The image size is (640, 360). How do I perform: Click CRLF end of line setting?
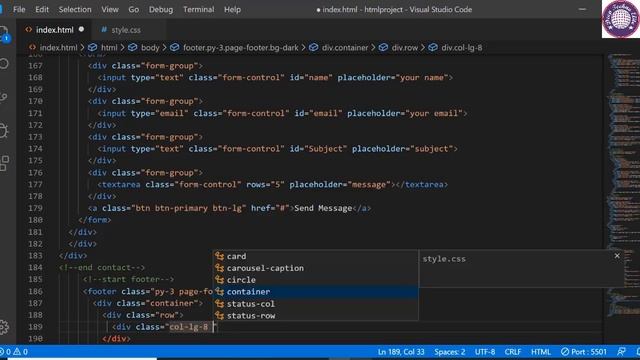512,352
